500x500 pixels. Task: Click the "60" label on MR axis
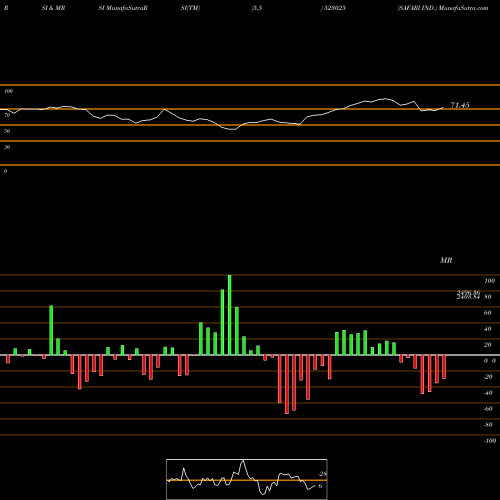487,313
